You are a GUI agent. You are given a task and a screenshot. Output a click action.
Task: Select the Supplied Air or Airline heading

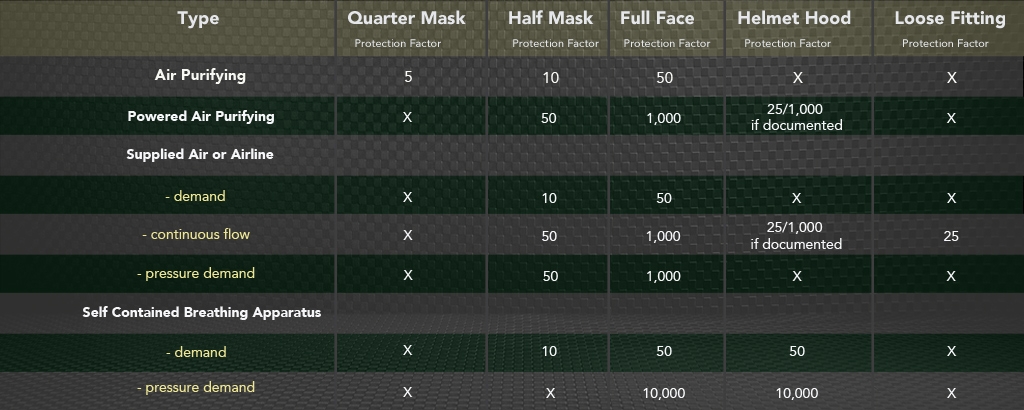[x=200, y=155]
